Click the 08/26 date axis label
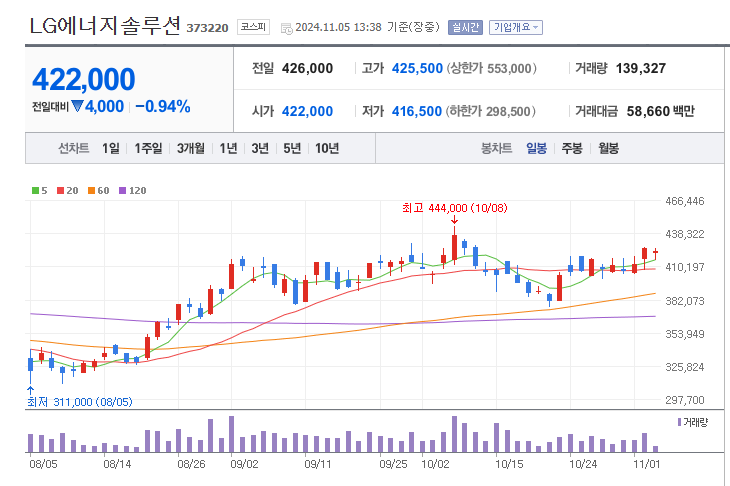This screenshot has width=730, height=486. click(x=191, y=464)
